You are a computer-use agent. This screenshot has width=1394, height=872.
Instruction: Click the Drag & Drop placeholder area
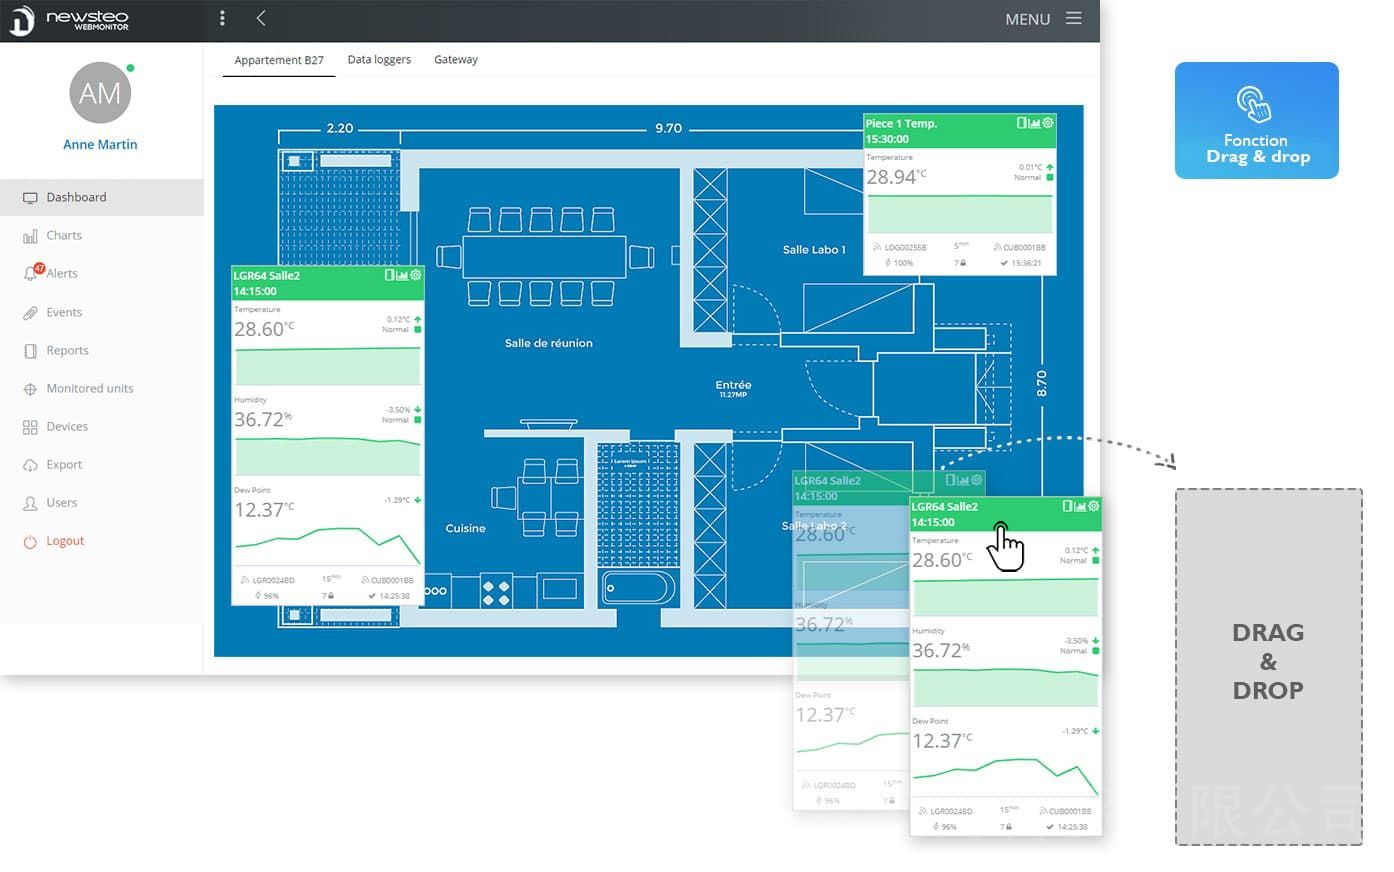pos(1268,666)
